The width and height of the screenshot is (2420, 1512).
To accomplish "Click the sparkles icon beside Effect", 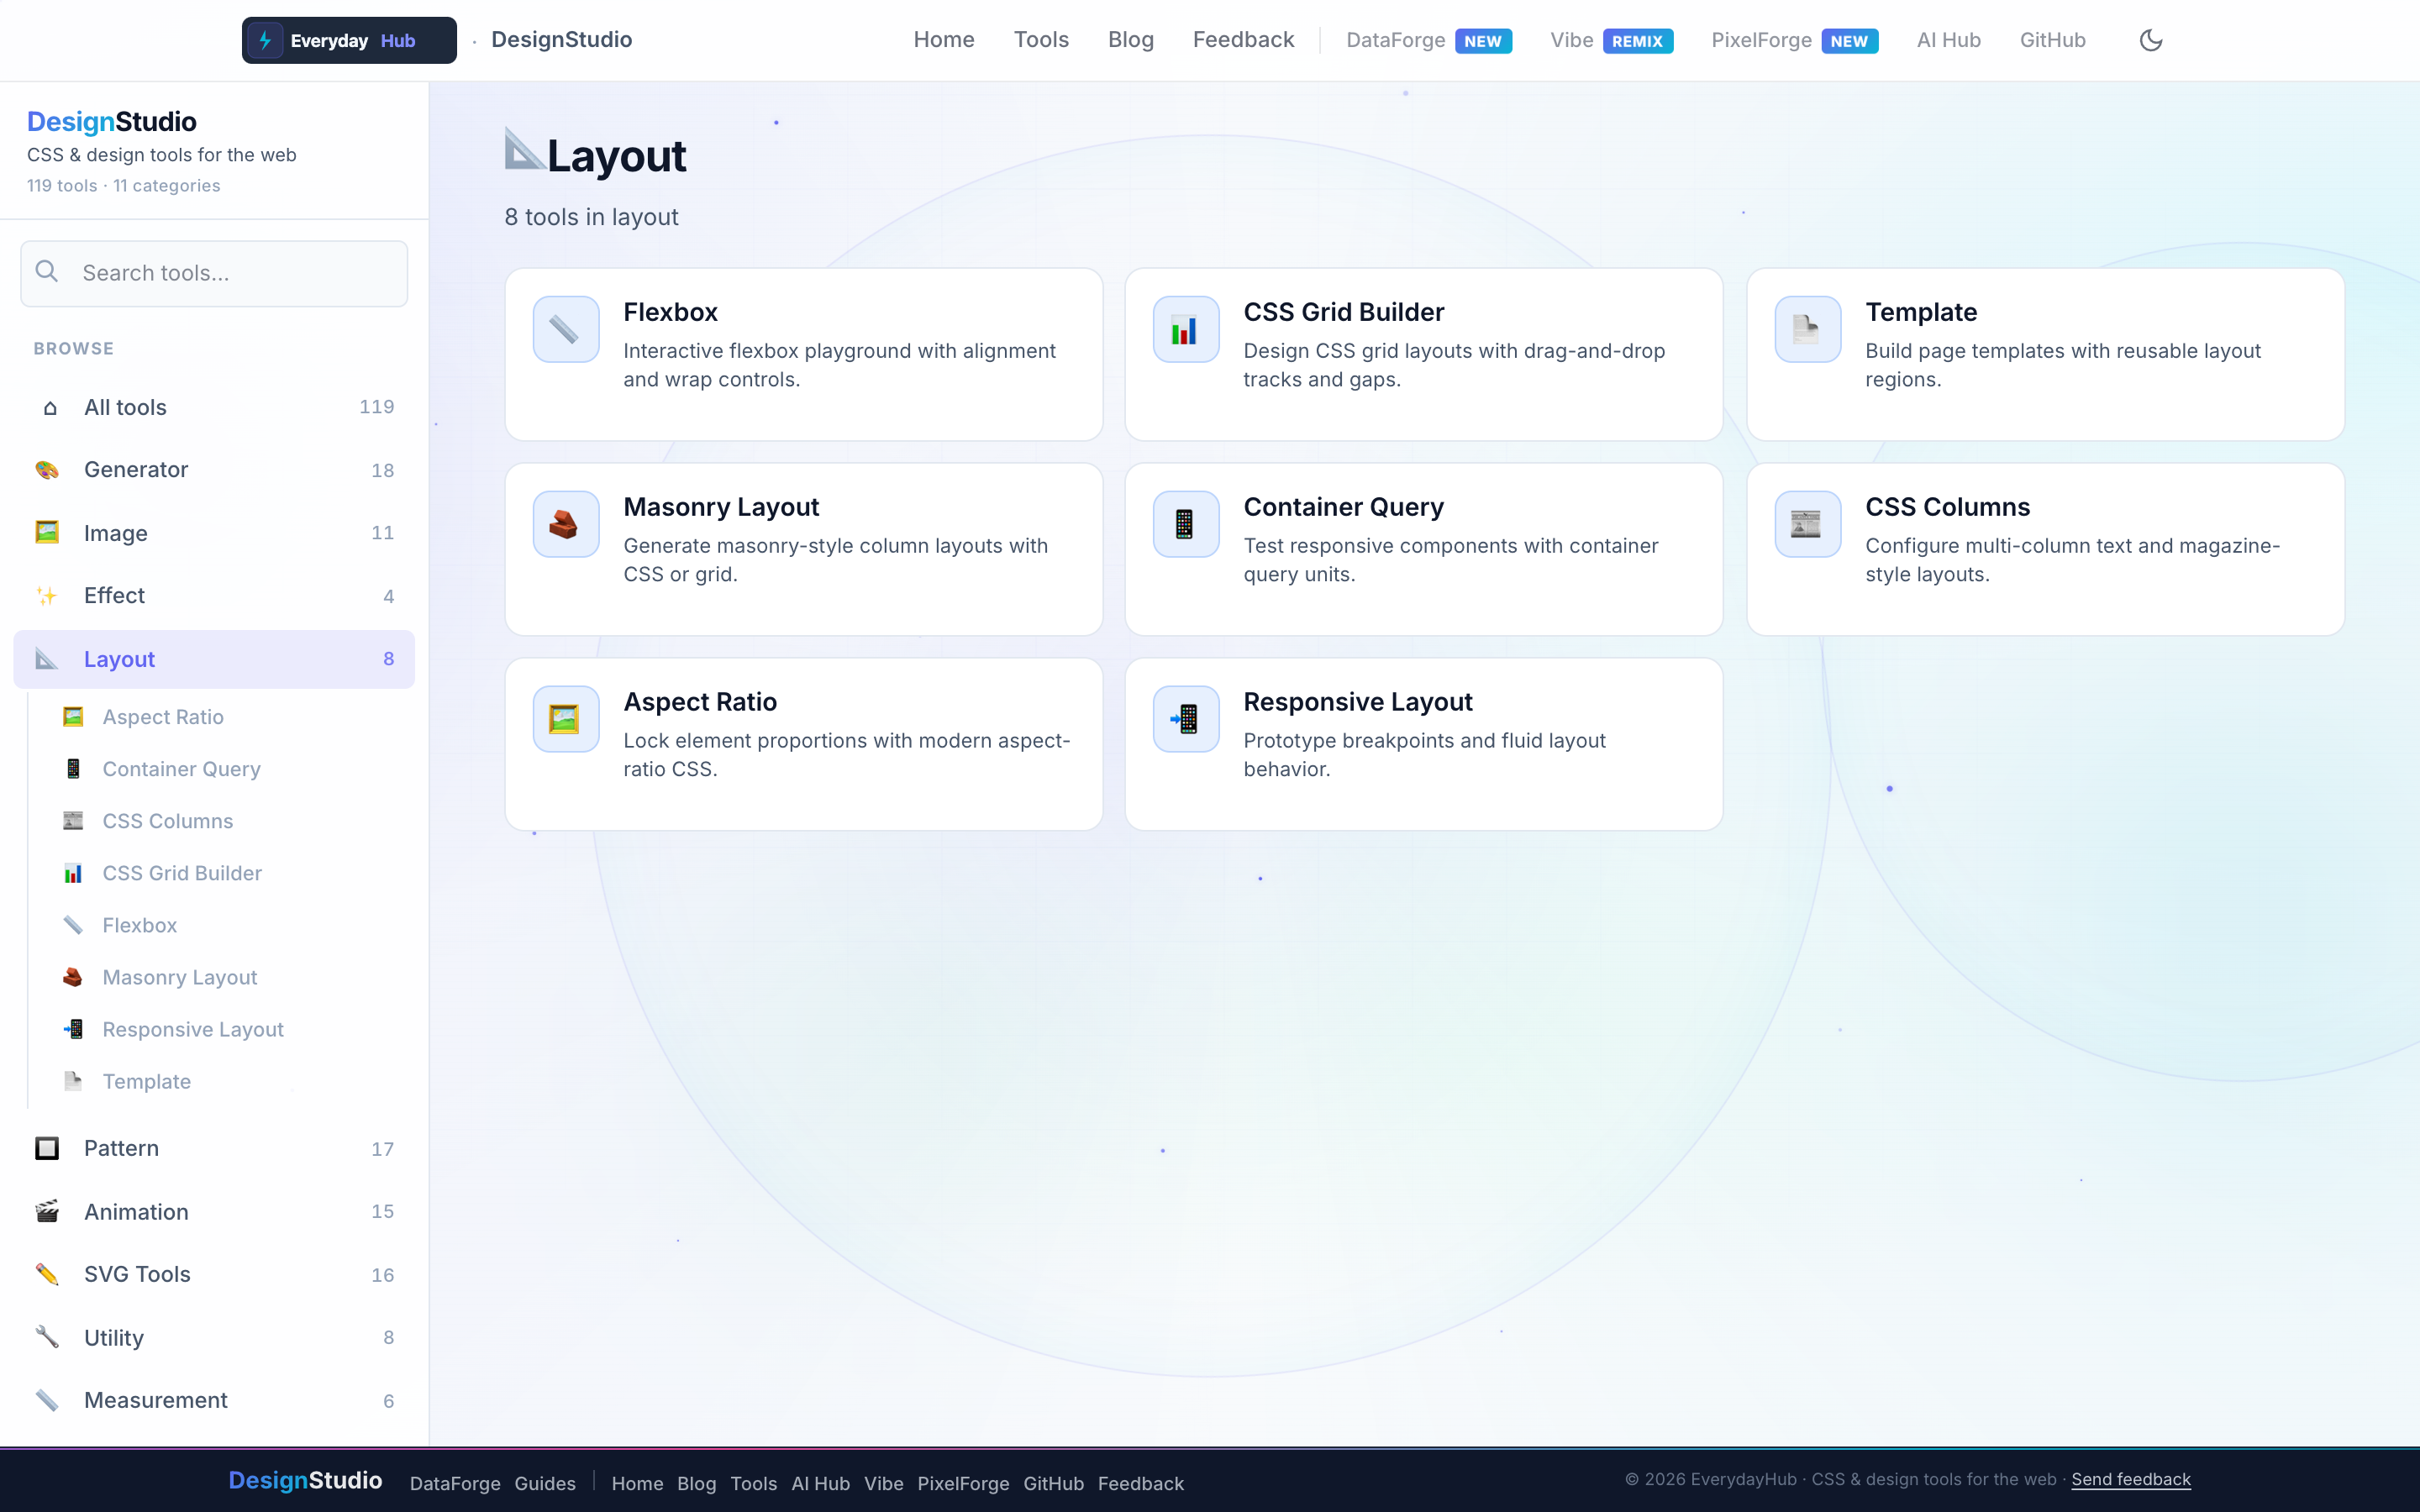I will click(x=47, y=596).
